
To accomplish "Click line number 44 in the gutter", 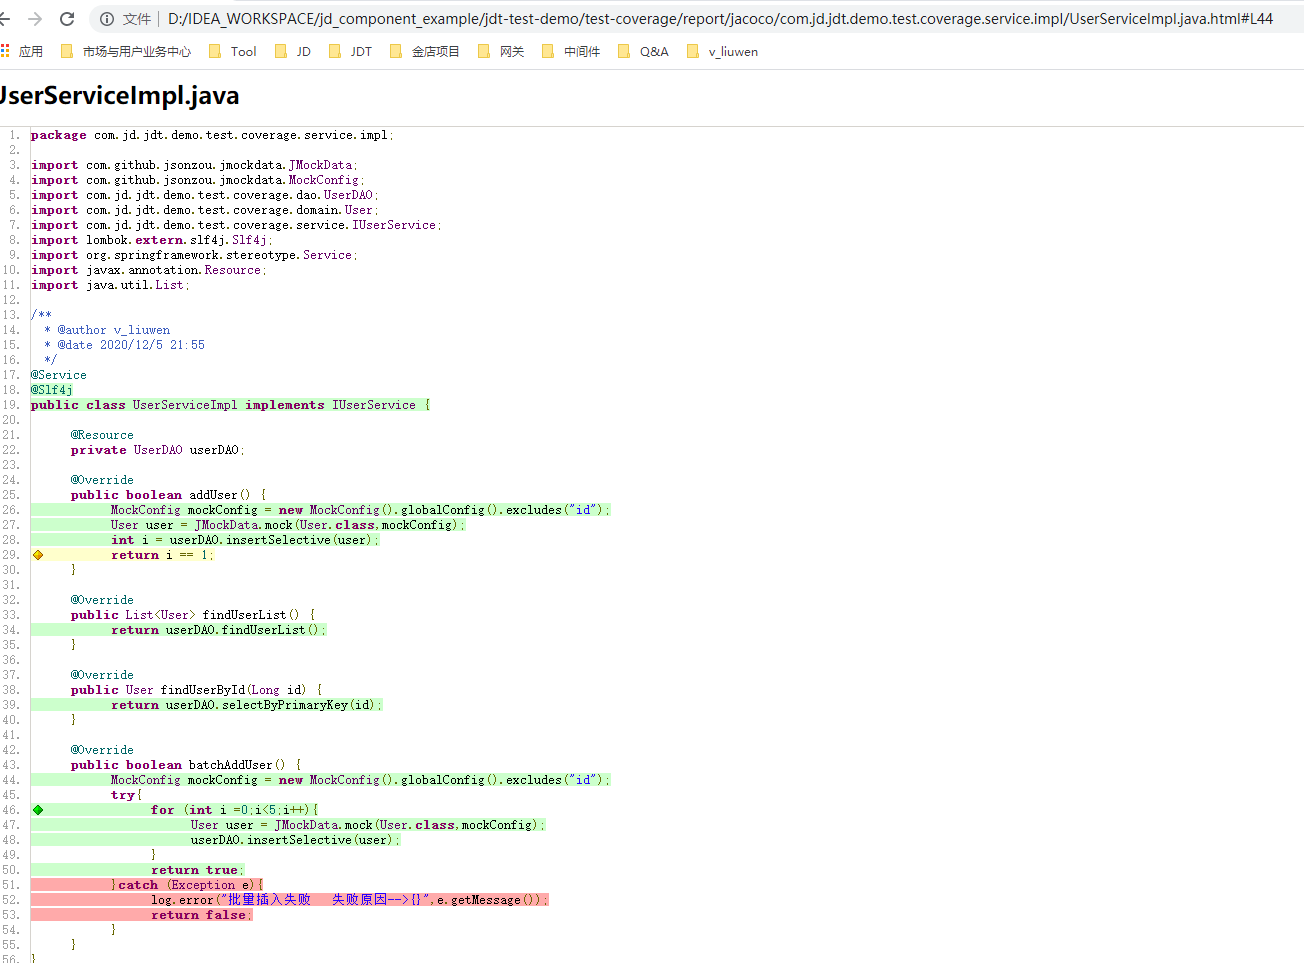I will click(10, 780).
